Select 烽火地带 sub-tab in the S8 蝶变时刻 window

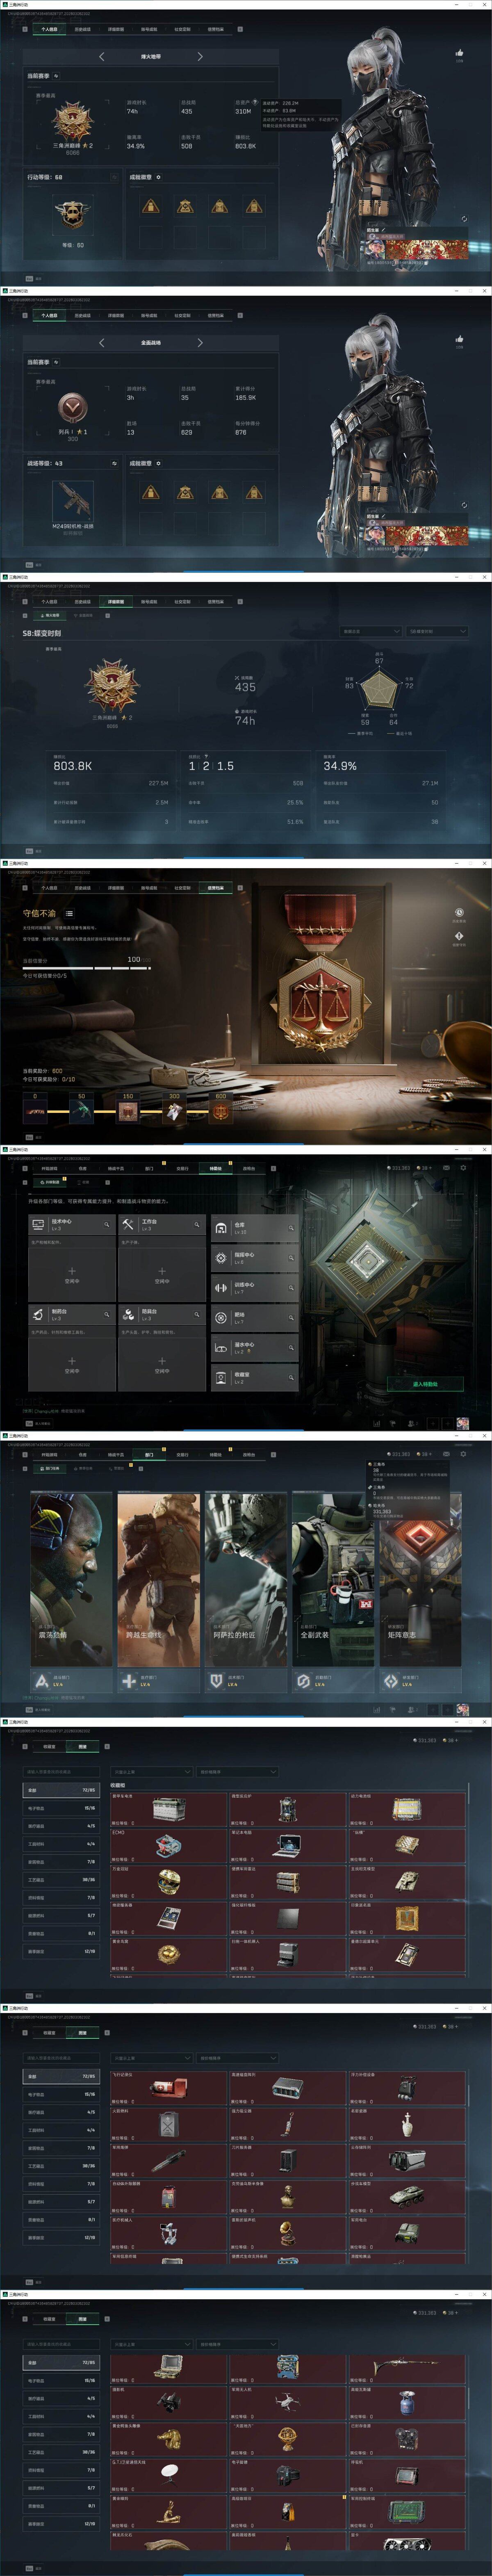tap(49, 615)
